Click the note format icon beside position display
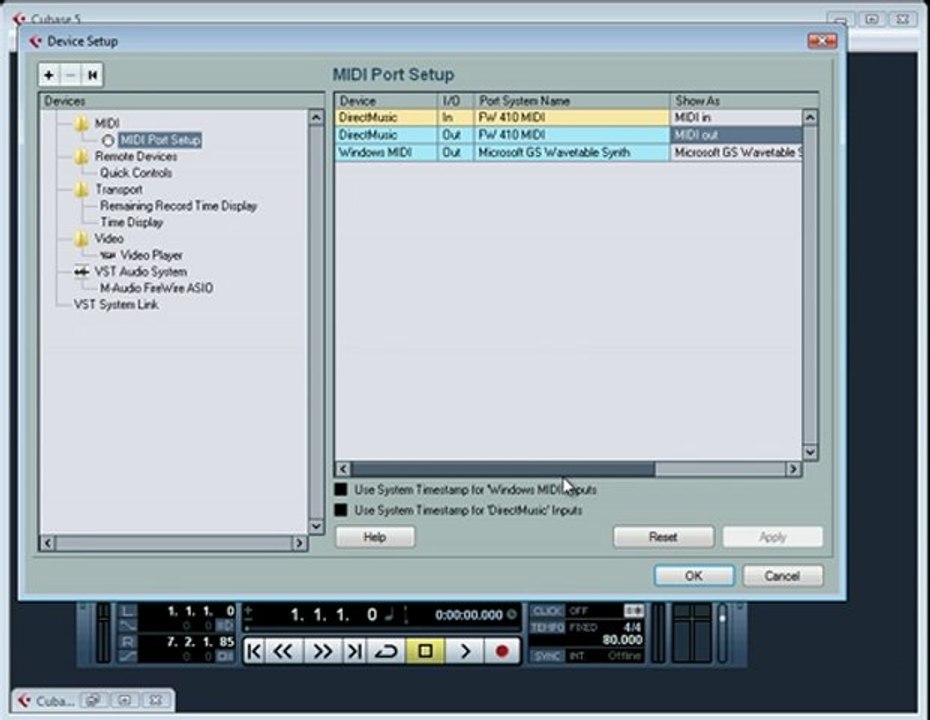The height and width of the screenshot is (720, 930). pyautogui.click(x=389, y=614)
